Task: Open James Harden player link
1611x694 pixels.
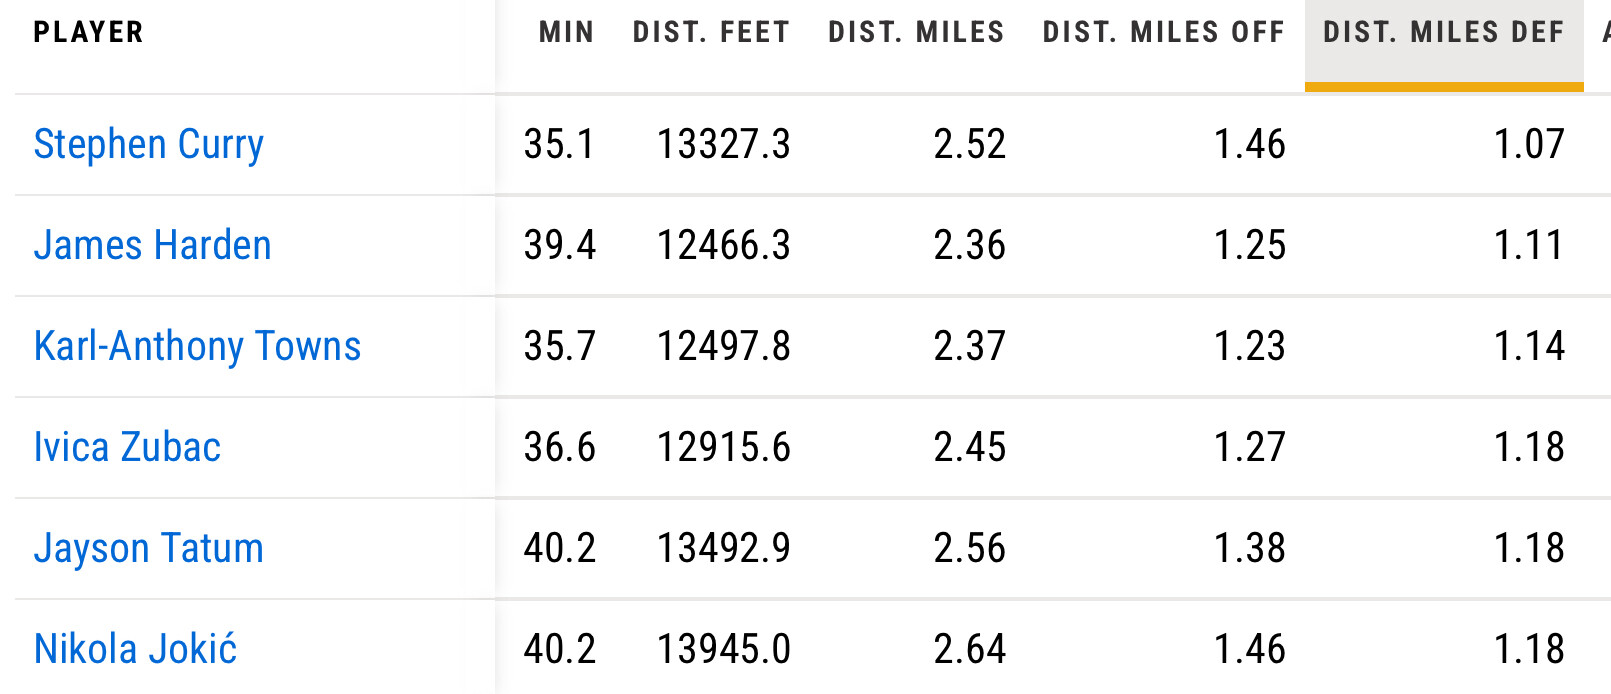Action: click(152, 246)
